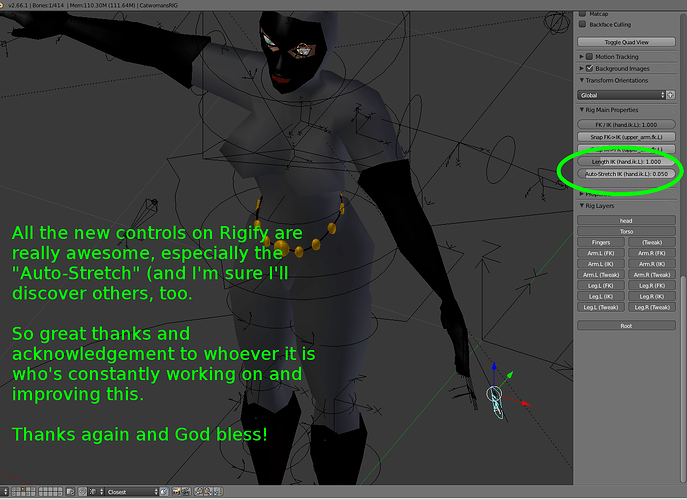
Task: Click Snap FK->IK (upper_arm.fk.L) button
Action: 626,137
